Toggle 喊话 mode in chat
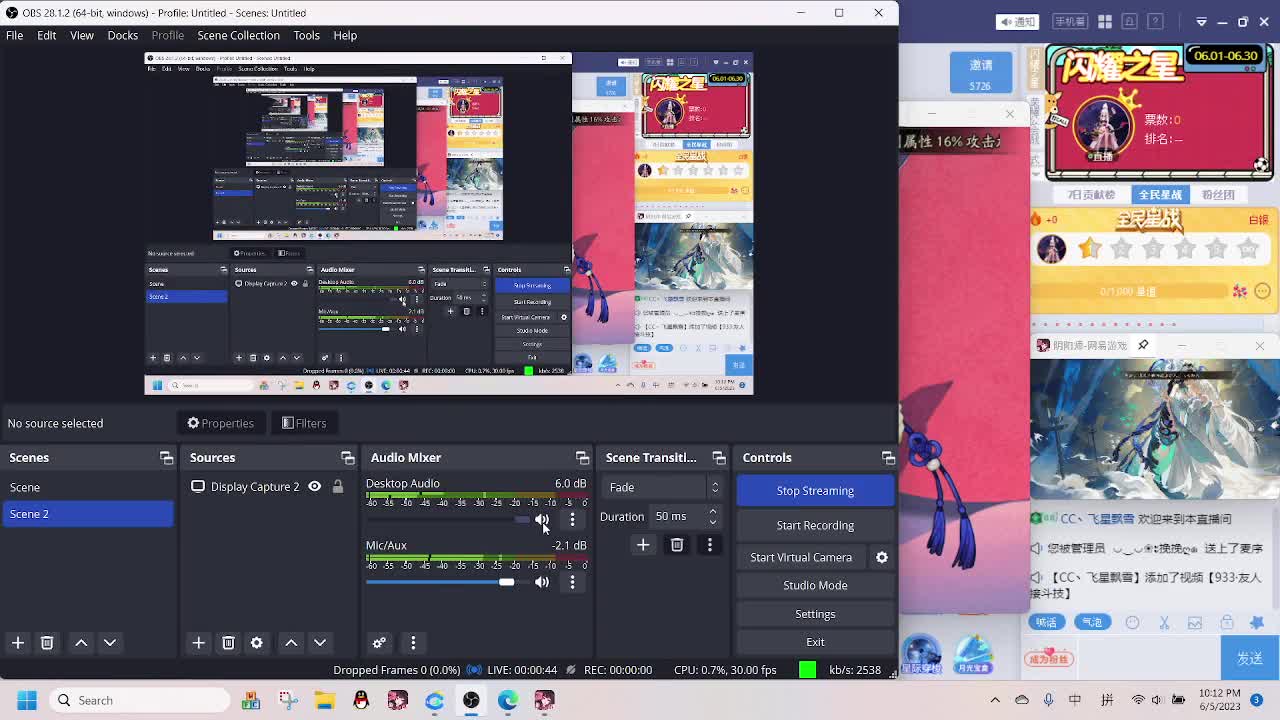1280x720 pixels. pyautogui.click(x=1046, y=622)
